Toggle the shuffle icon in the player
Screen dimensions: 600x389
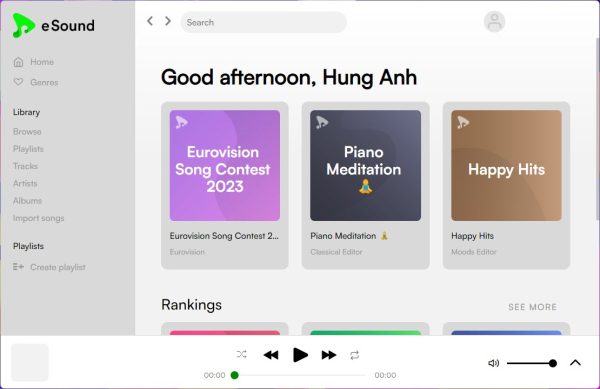(241, 355)
